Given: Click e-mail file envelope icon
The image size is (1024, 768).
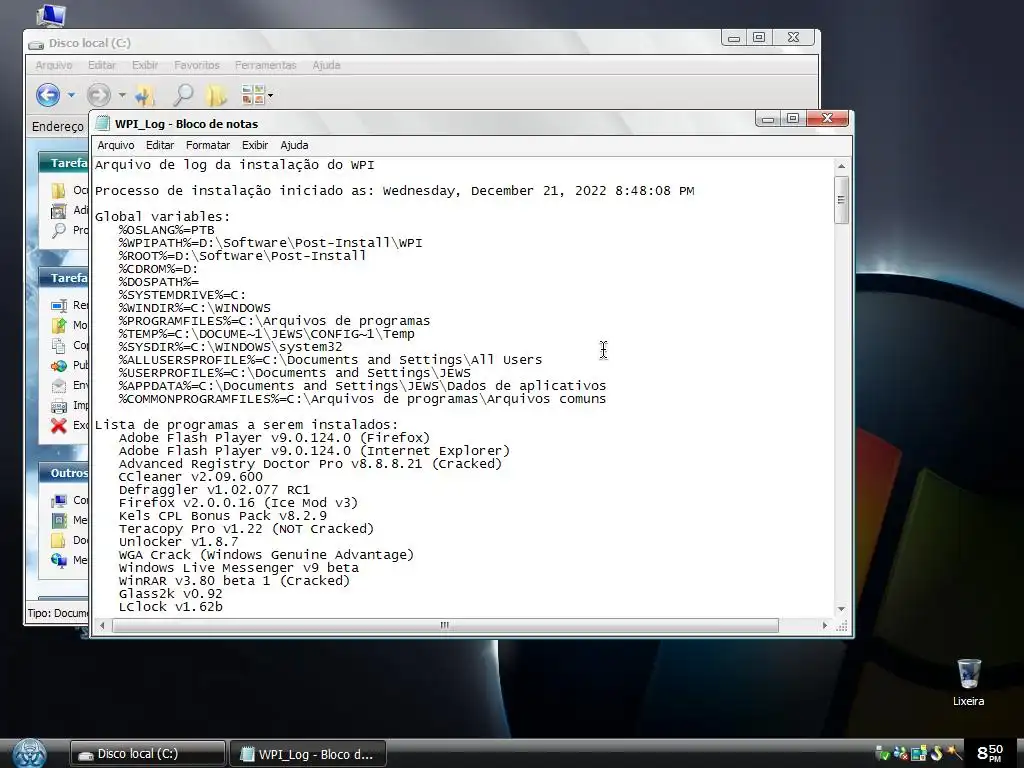Looking at the screenshot, I should tap(59, 385).
